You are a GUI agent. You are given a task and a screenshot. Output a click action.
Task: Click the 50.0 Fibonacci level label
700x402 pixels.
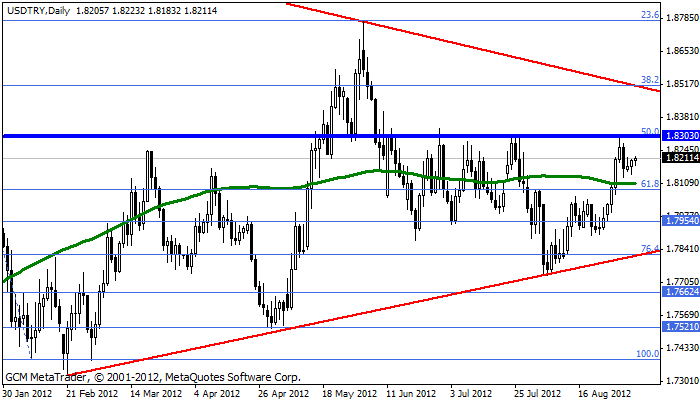(650, 131)
